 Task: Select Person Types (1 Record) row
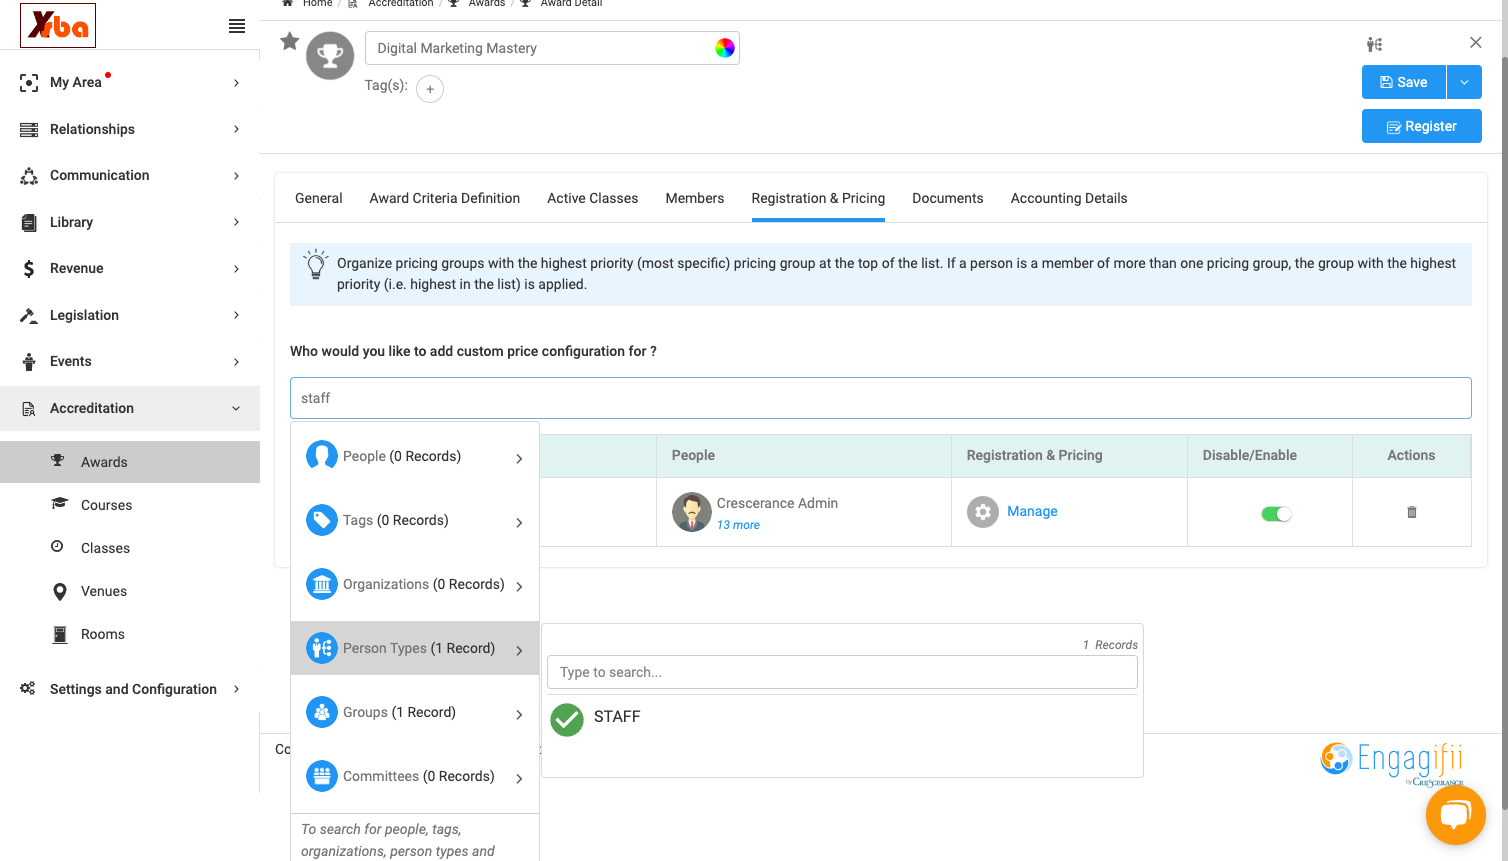point(415,648)
